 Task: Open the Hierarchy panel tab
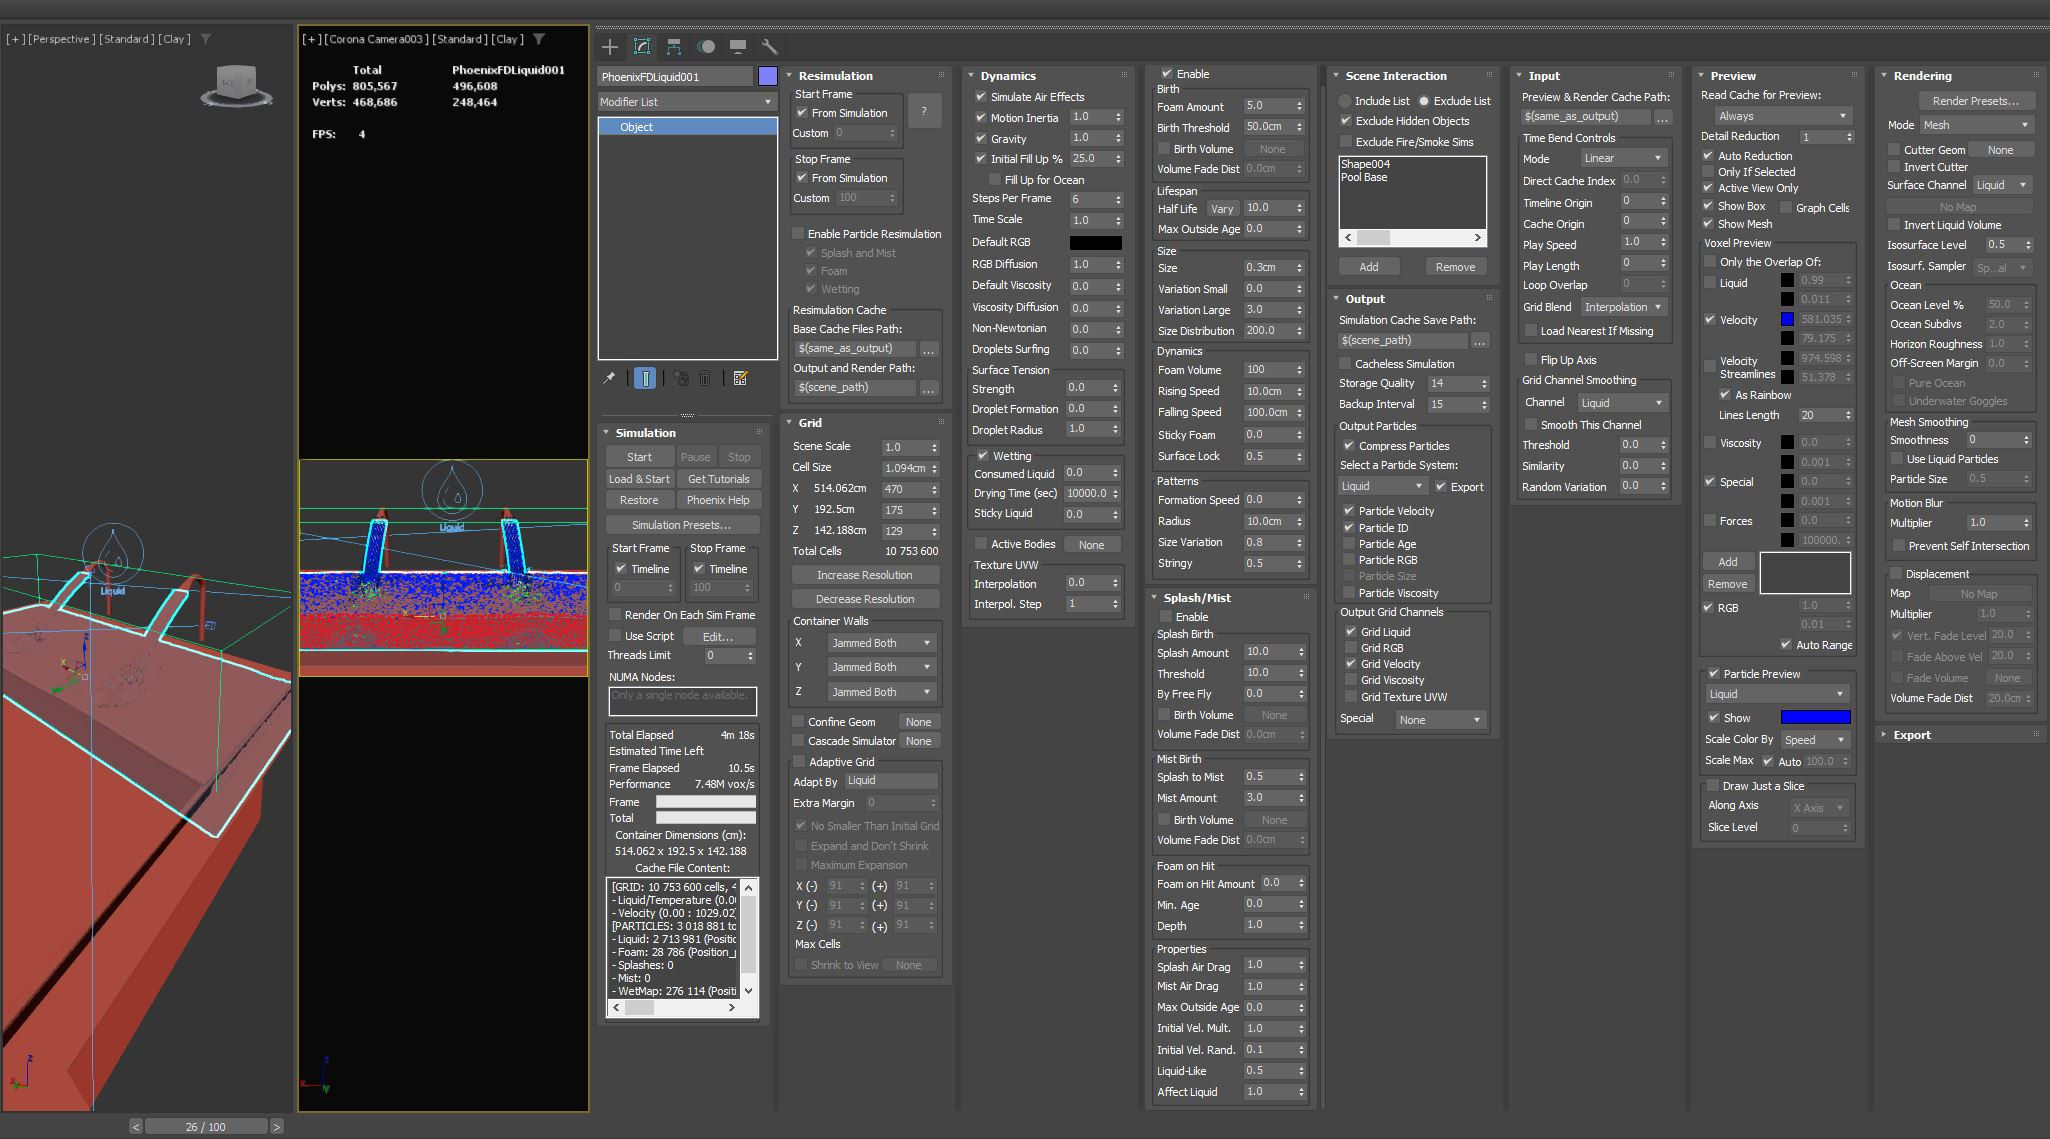coord(674,47)
